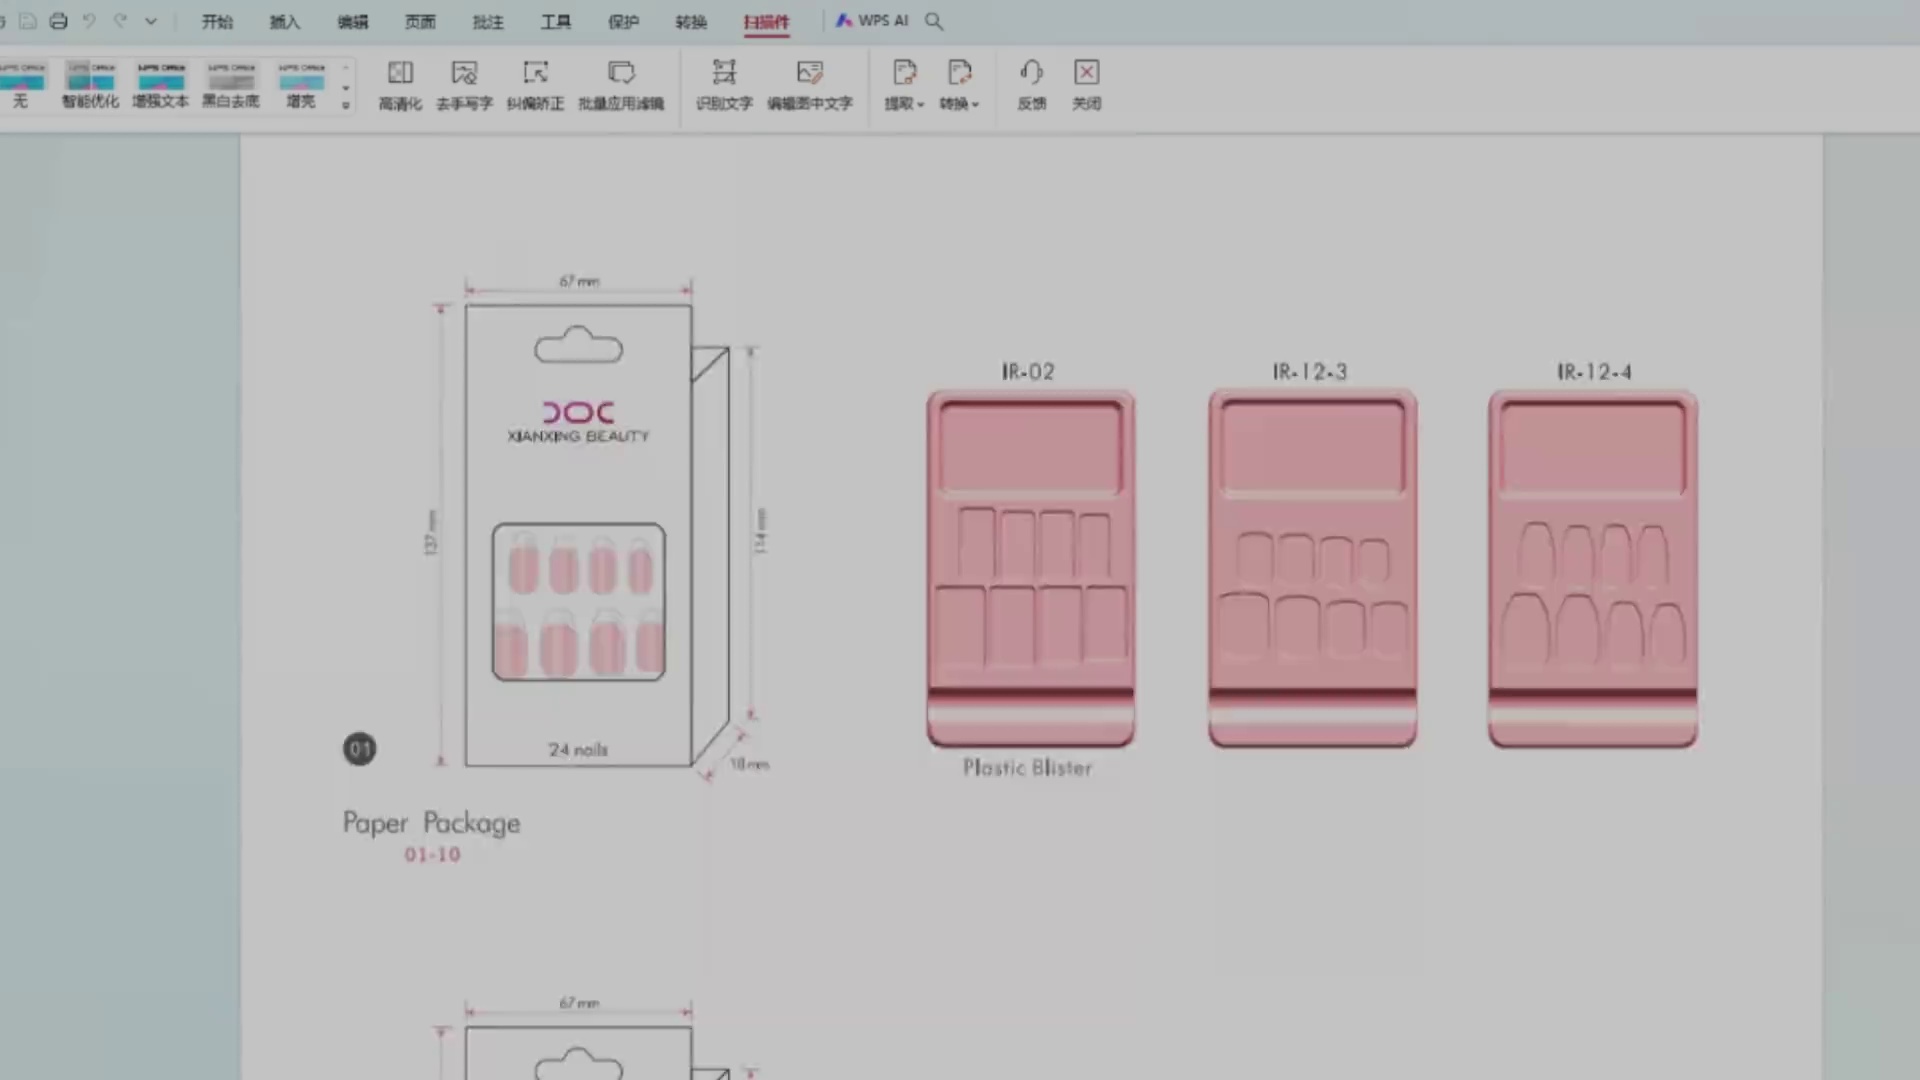Click the 反馈 feedback headset icon
Screen dimensions: 1920x1080
[x=1031, y=73]
